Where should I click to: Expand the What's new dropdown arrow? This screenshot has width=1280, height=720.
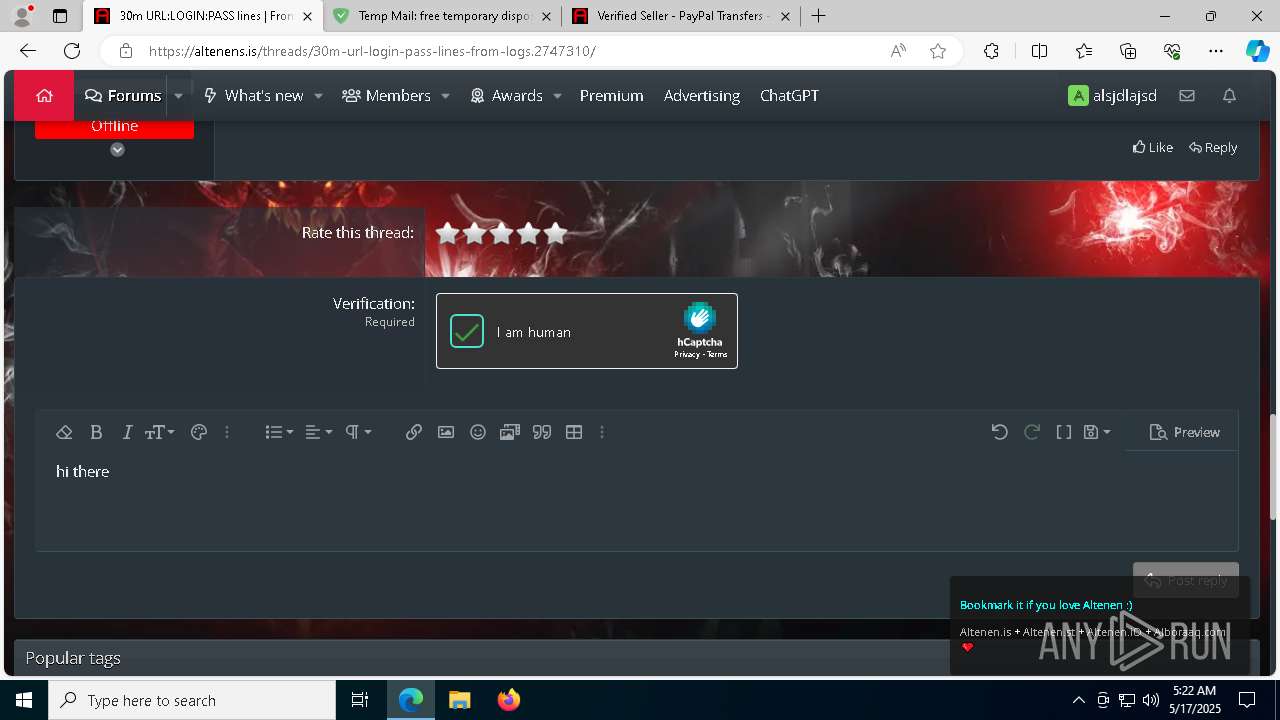318,96
